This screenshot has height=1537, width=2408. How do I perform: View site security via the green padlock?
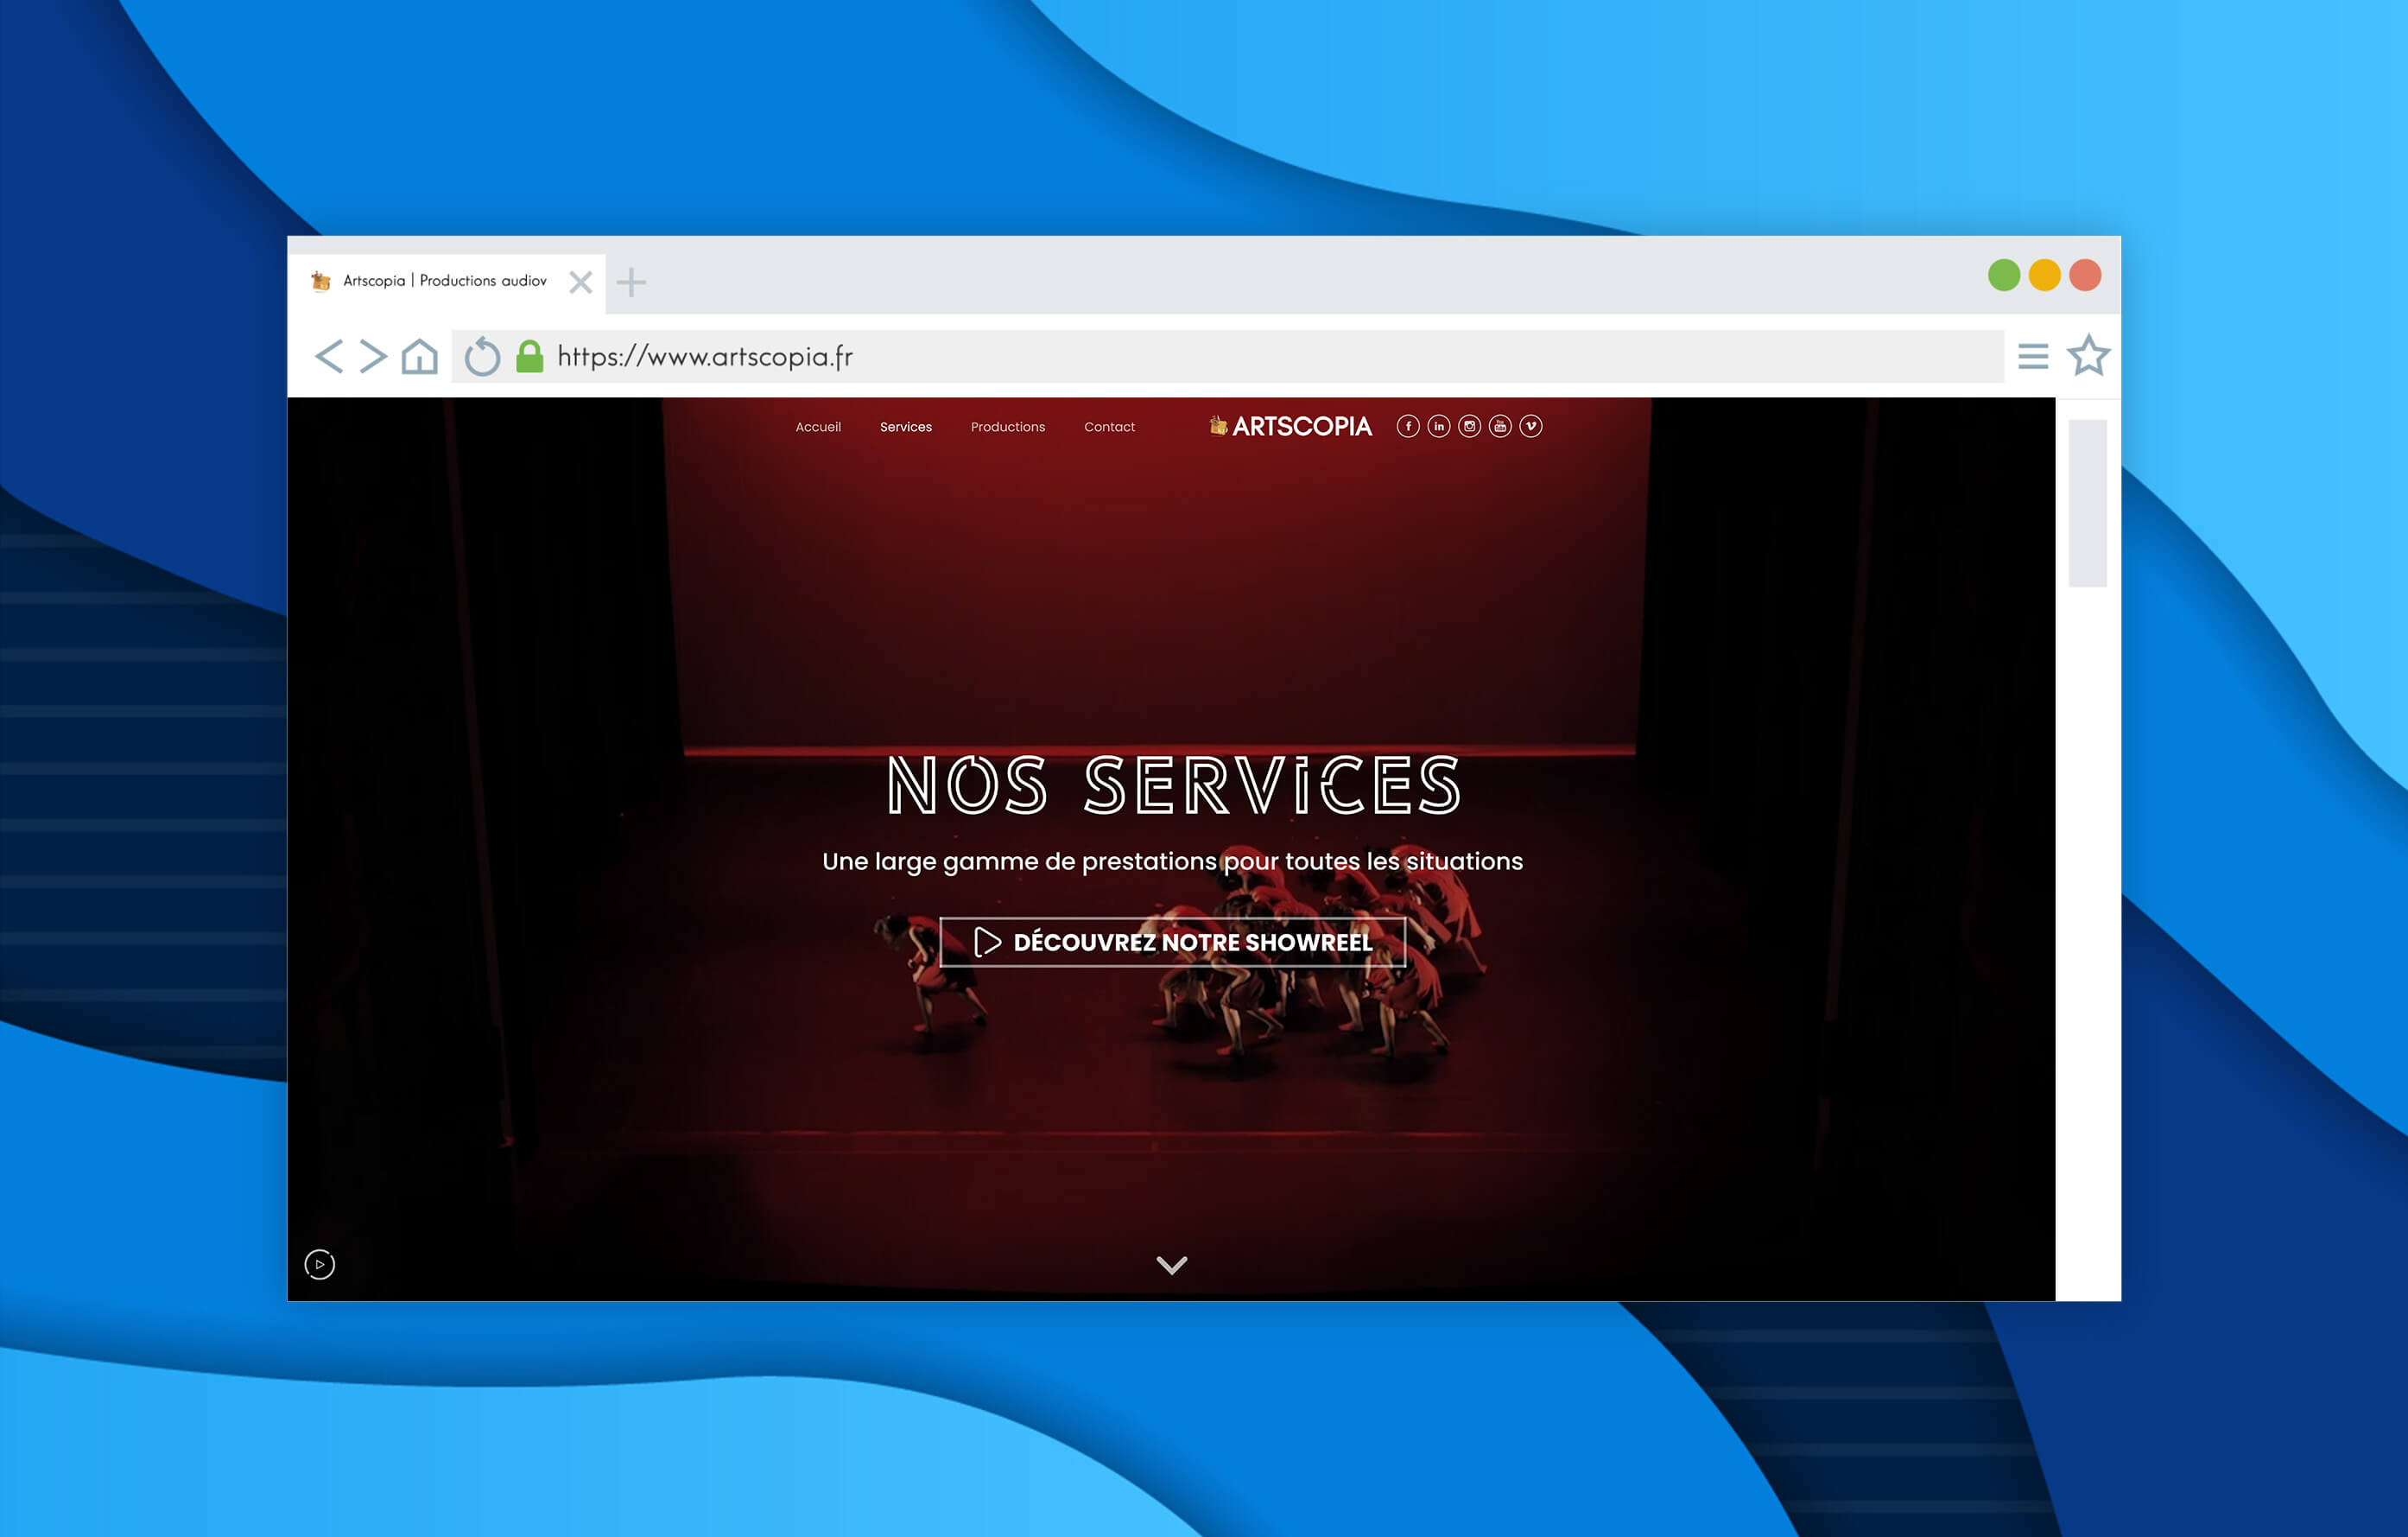530,356
